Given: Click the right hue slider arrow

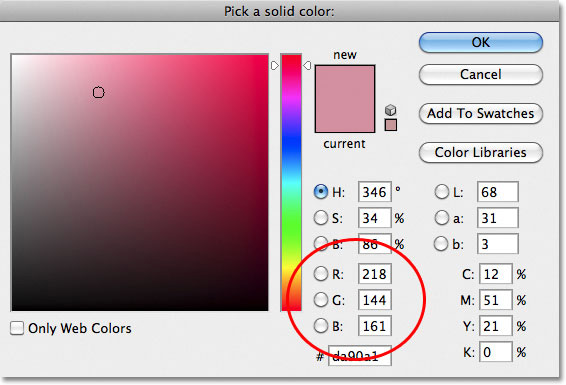Looking at the screenshot, I should (307, 65).
